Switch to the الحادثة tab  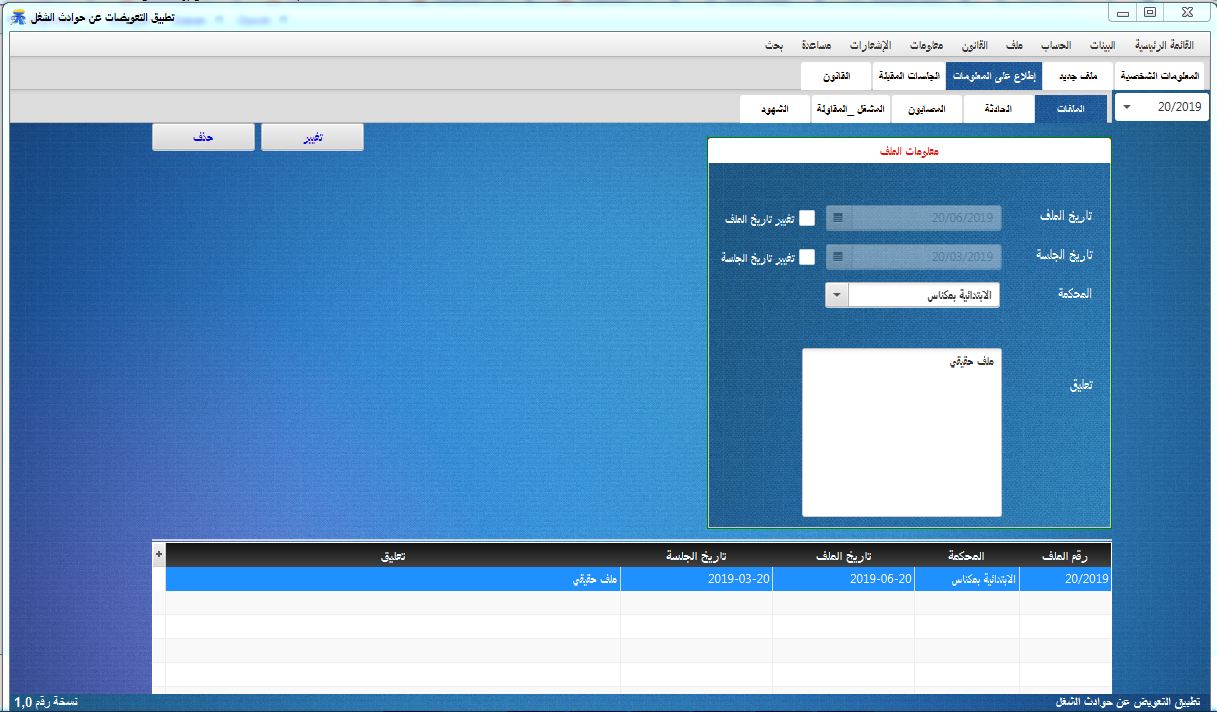[999, 109]
